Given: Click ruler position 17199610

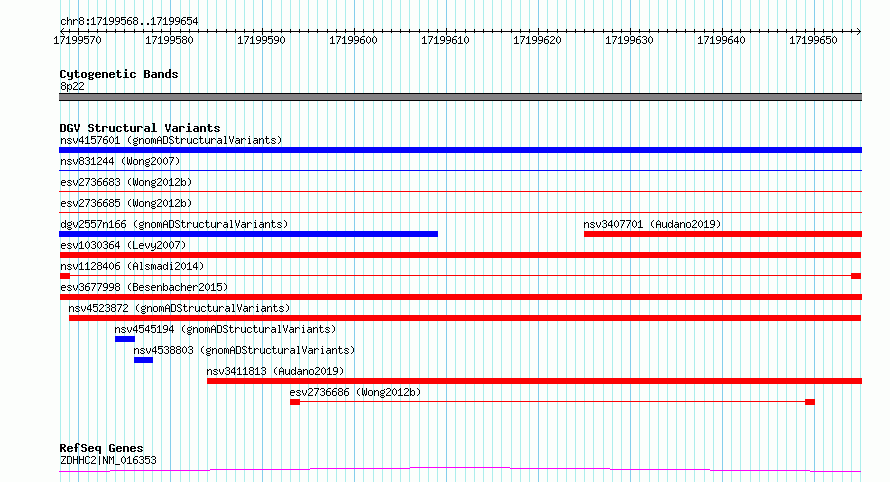Looking at the screenshot, I should click(445, 40).
